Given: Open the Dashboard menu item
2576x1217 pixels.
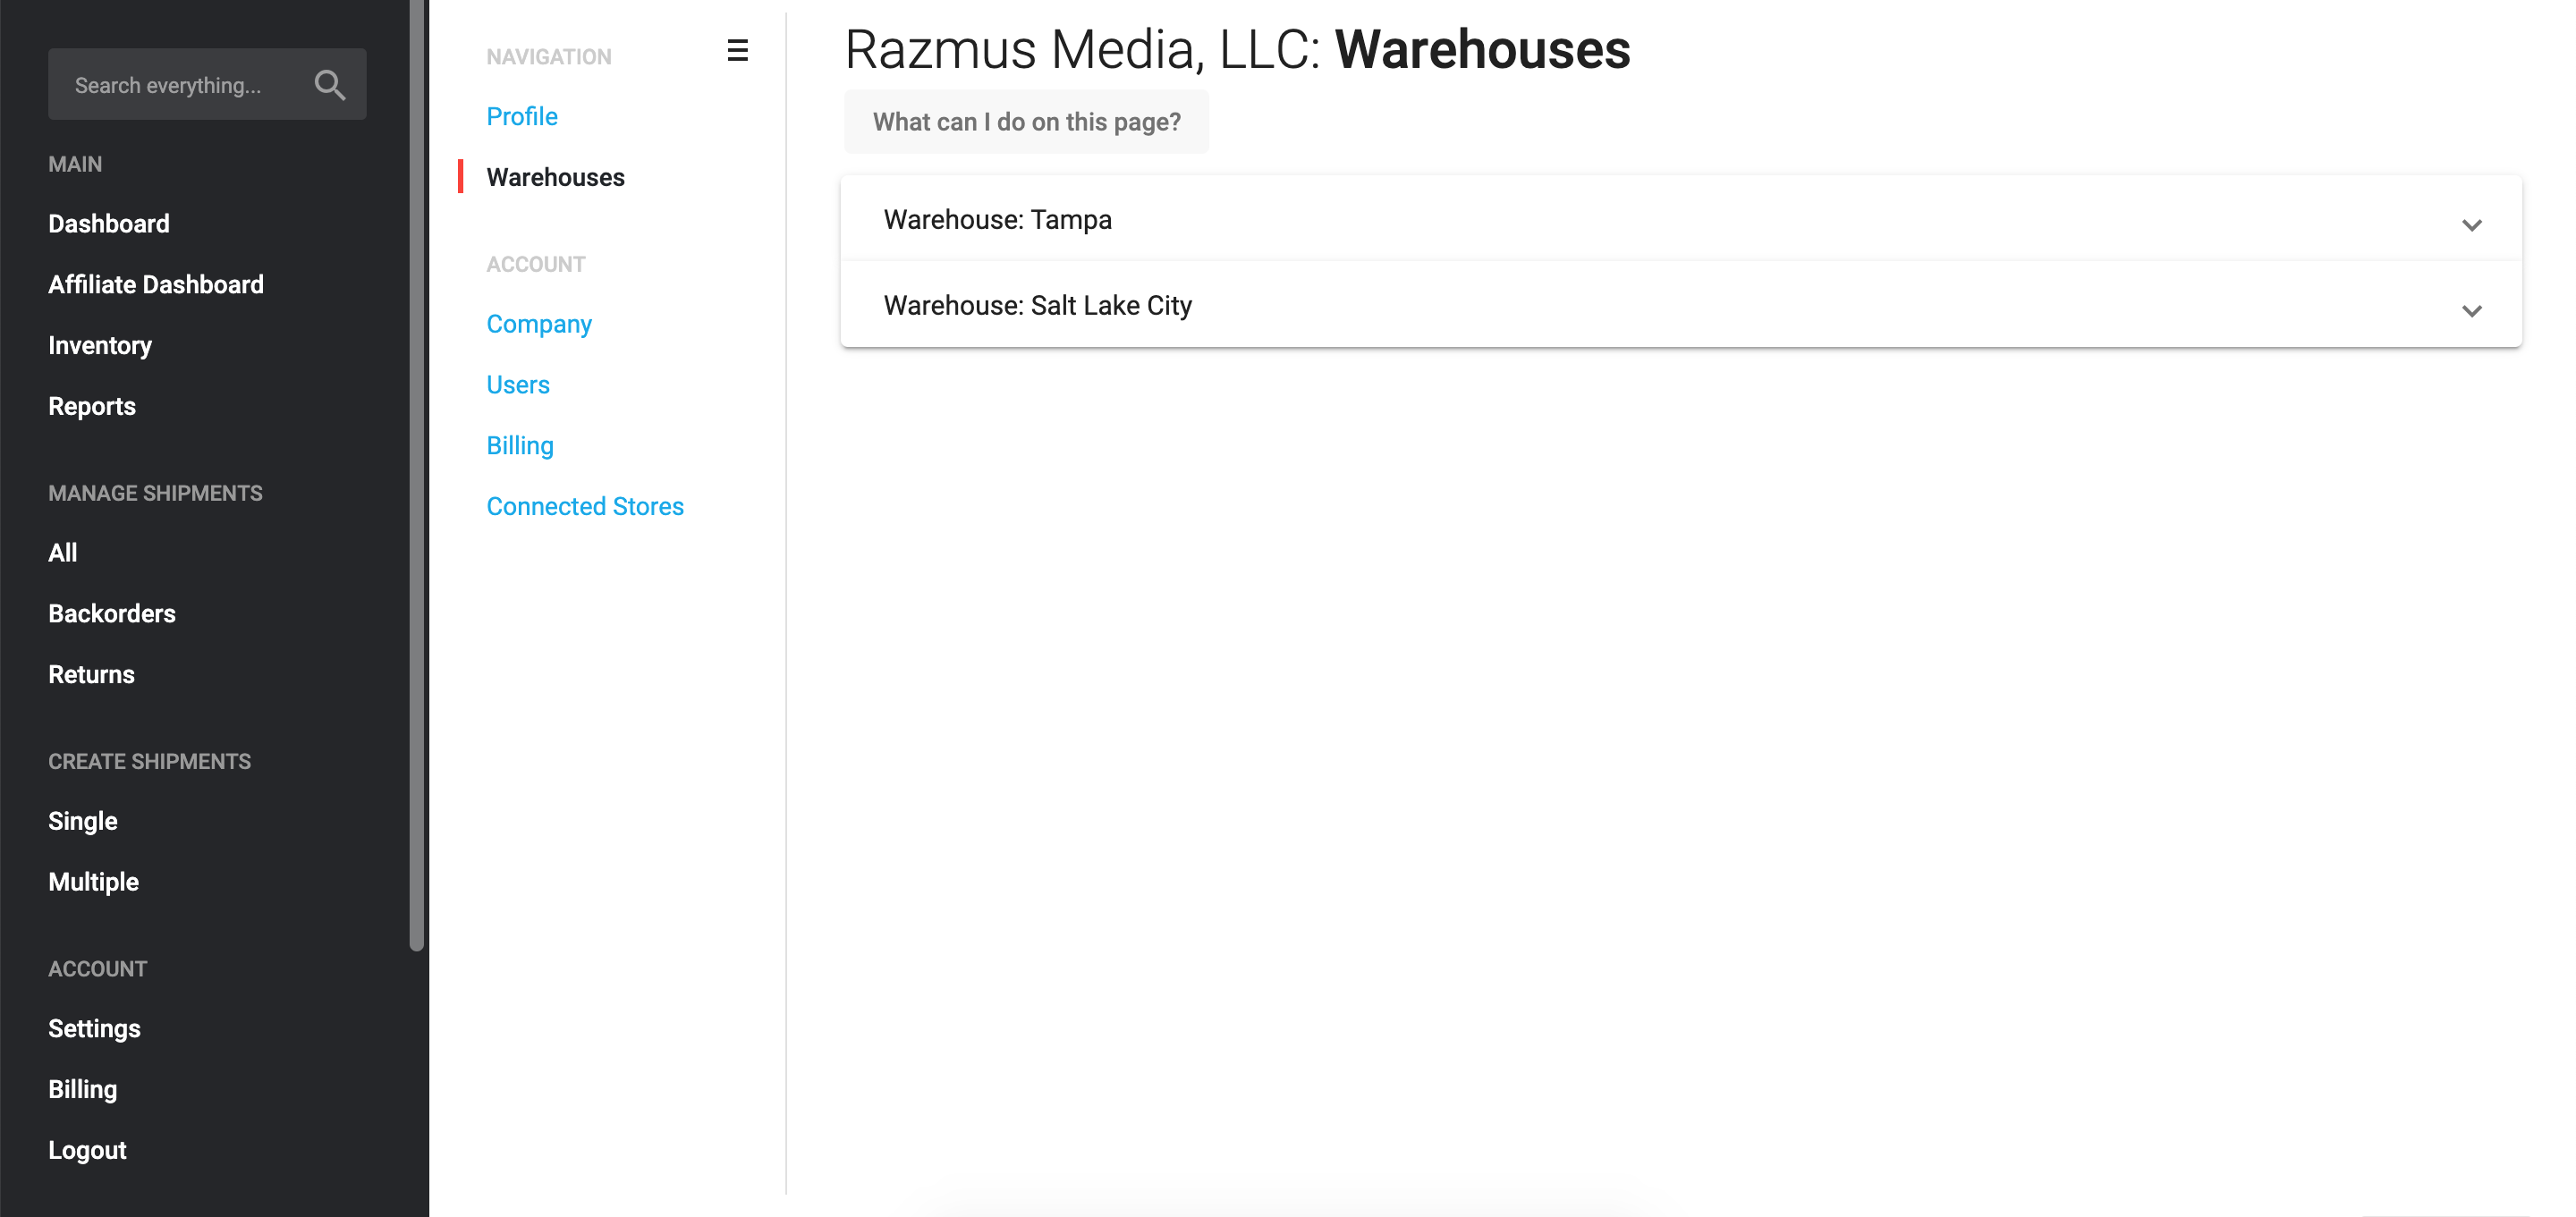Looking at the screenshot, I should pos(108,224).
